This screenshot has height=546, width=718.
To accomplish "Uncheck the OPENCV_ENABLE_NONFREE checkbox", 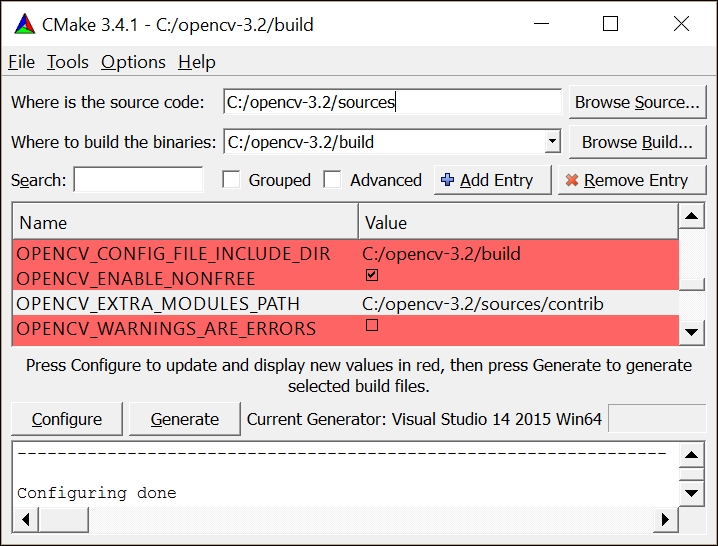I will 372,275.
